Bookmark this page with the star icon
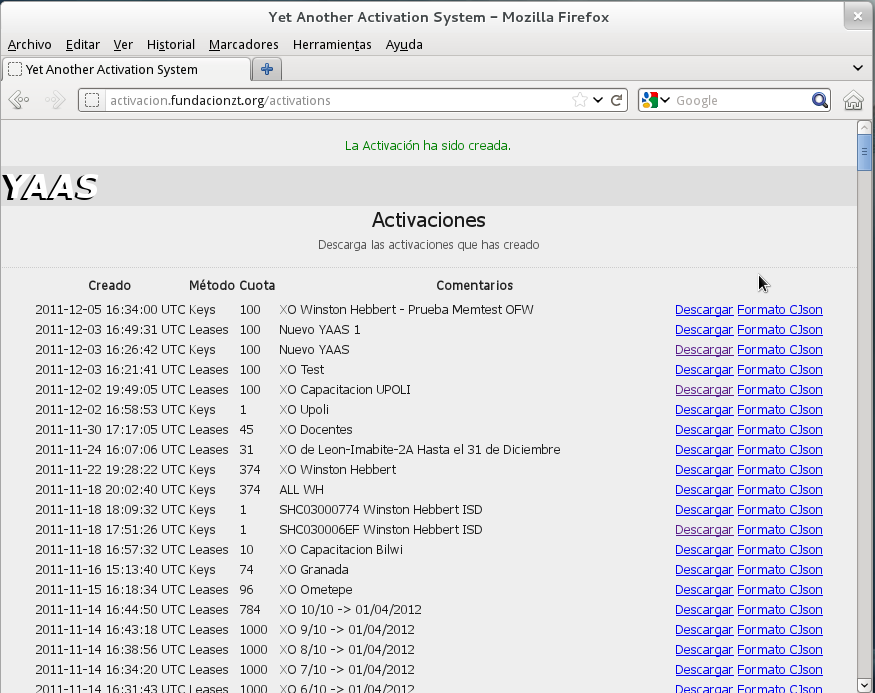Image resolution: width=875 pixels, height=693 pixels. 579,100
